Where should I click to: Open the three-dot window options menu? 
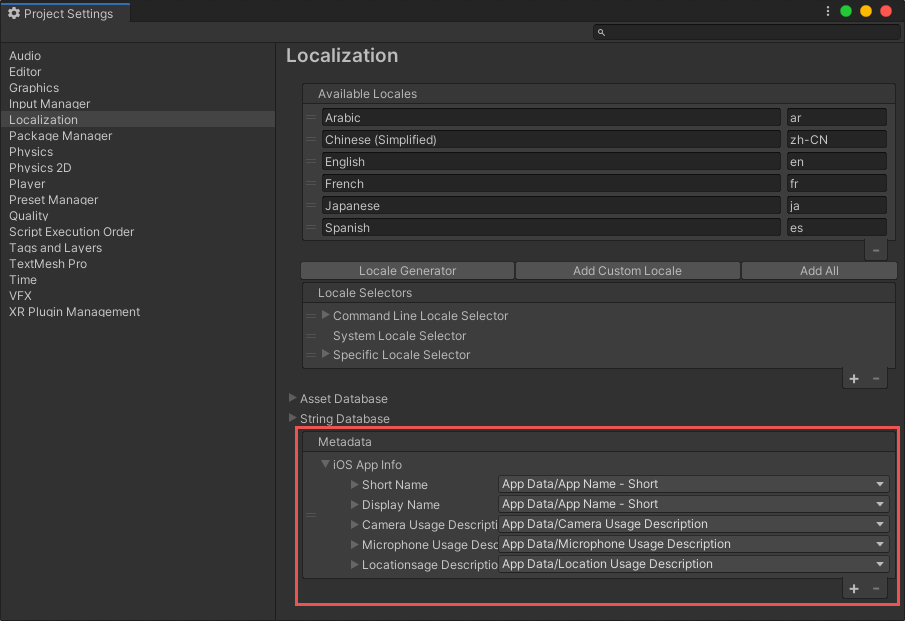pyautogui.click(x=828, y=12)
